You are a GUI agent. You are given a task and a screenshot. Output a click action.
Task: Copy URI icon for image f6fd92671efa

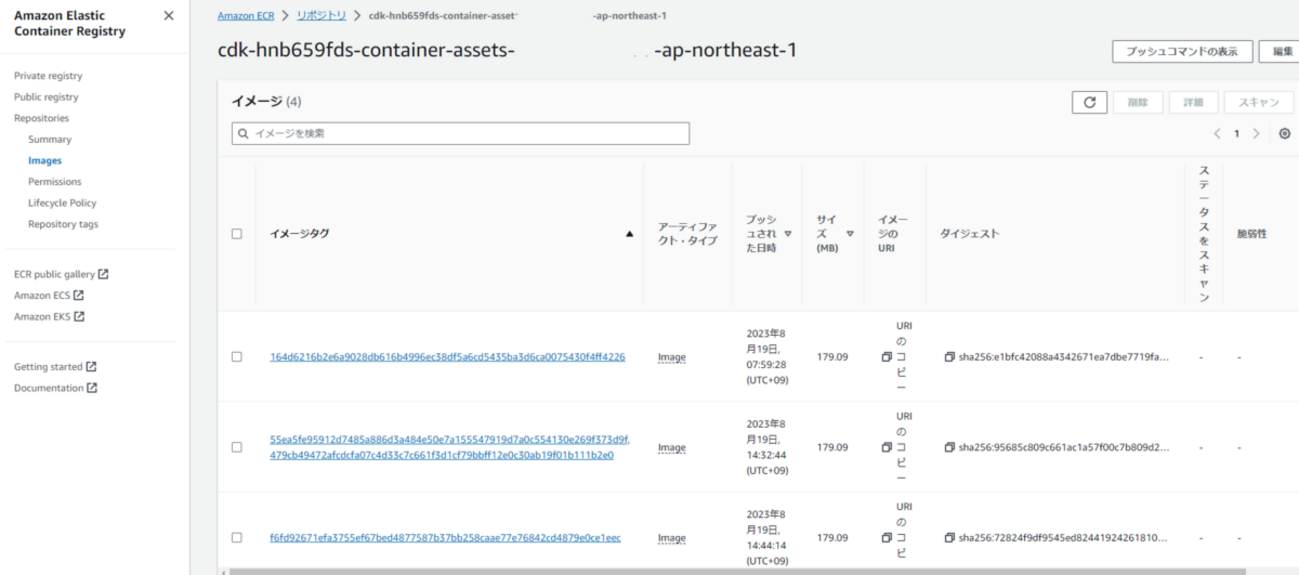pos(886,538)
